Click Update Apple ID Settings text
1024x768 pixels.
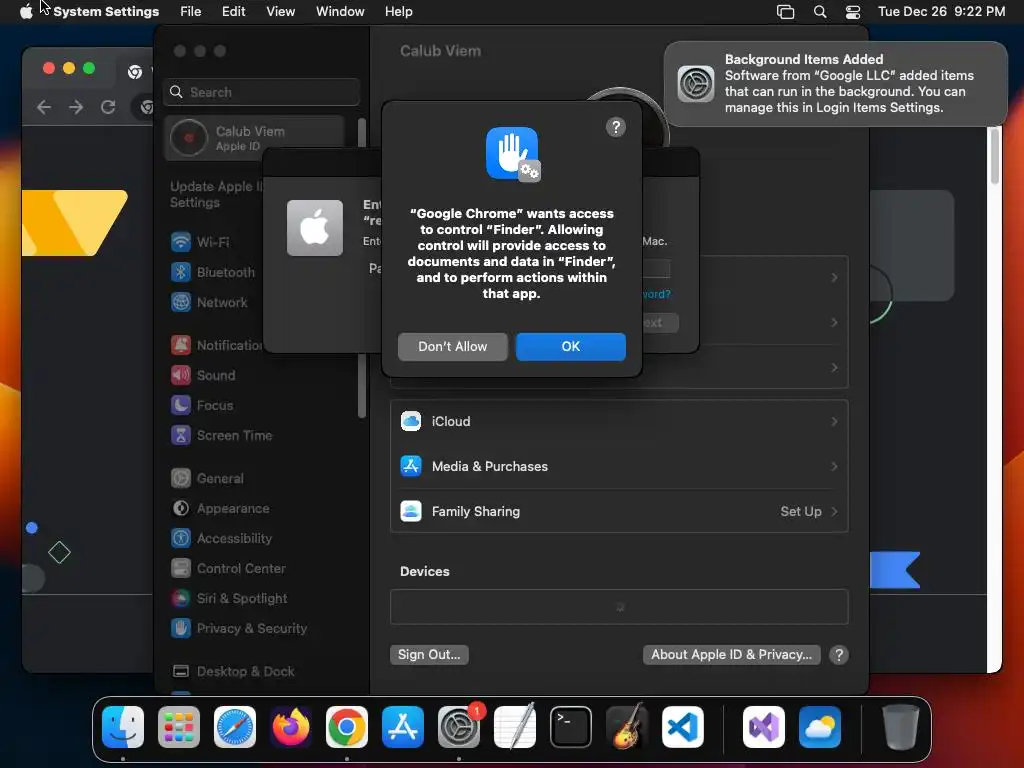pyautogui.click(x=216, y=195)
